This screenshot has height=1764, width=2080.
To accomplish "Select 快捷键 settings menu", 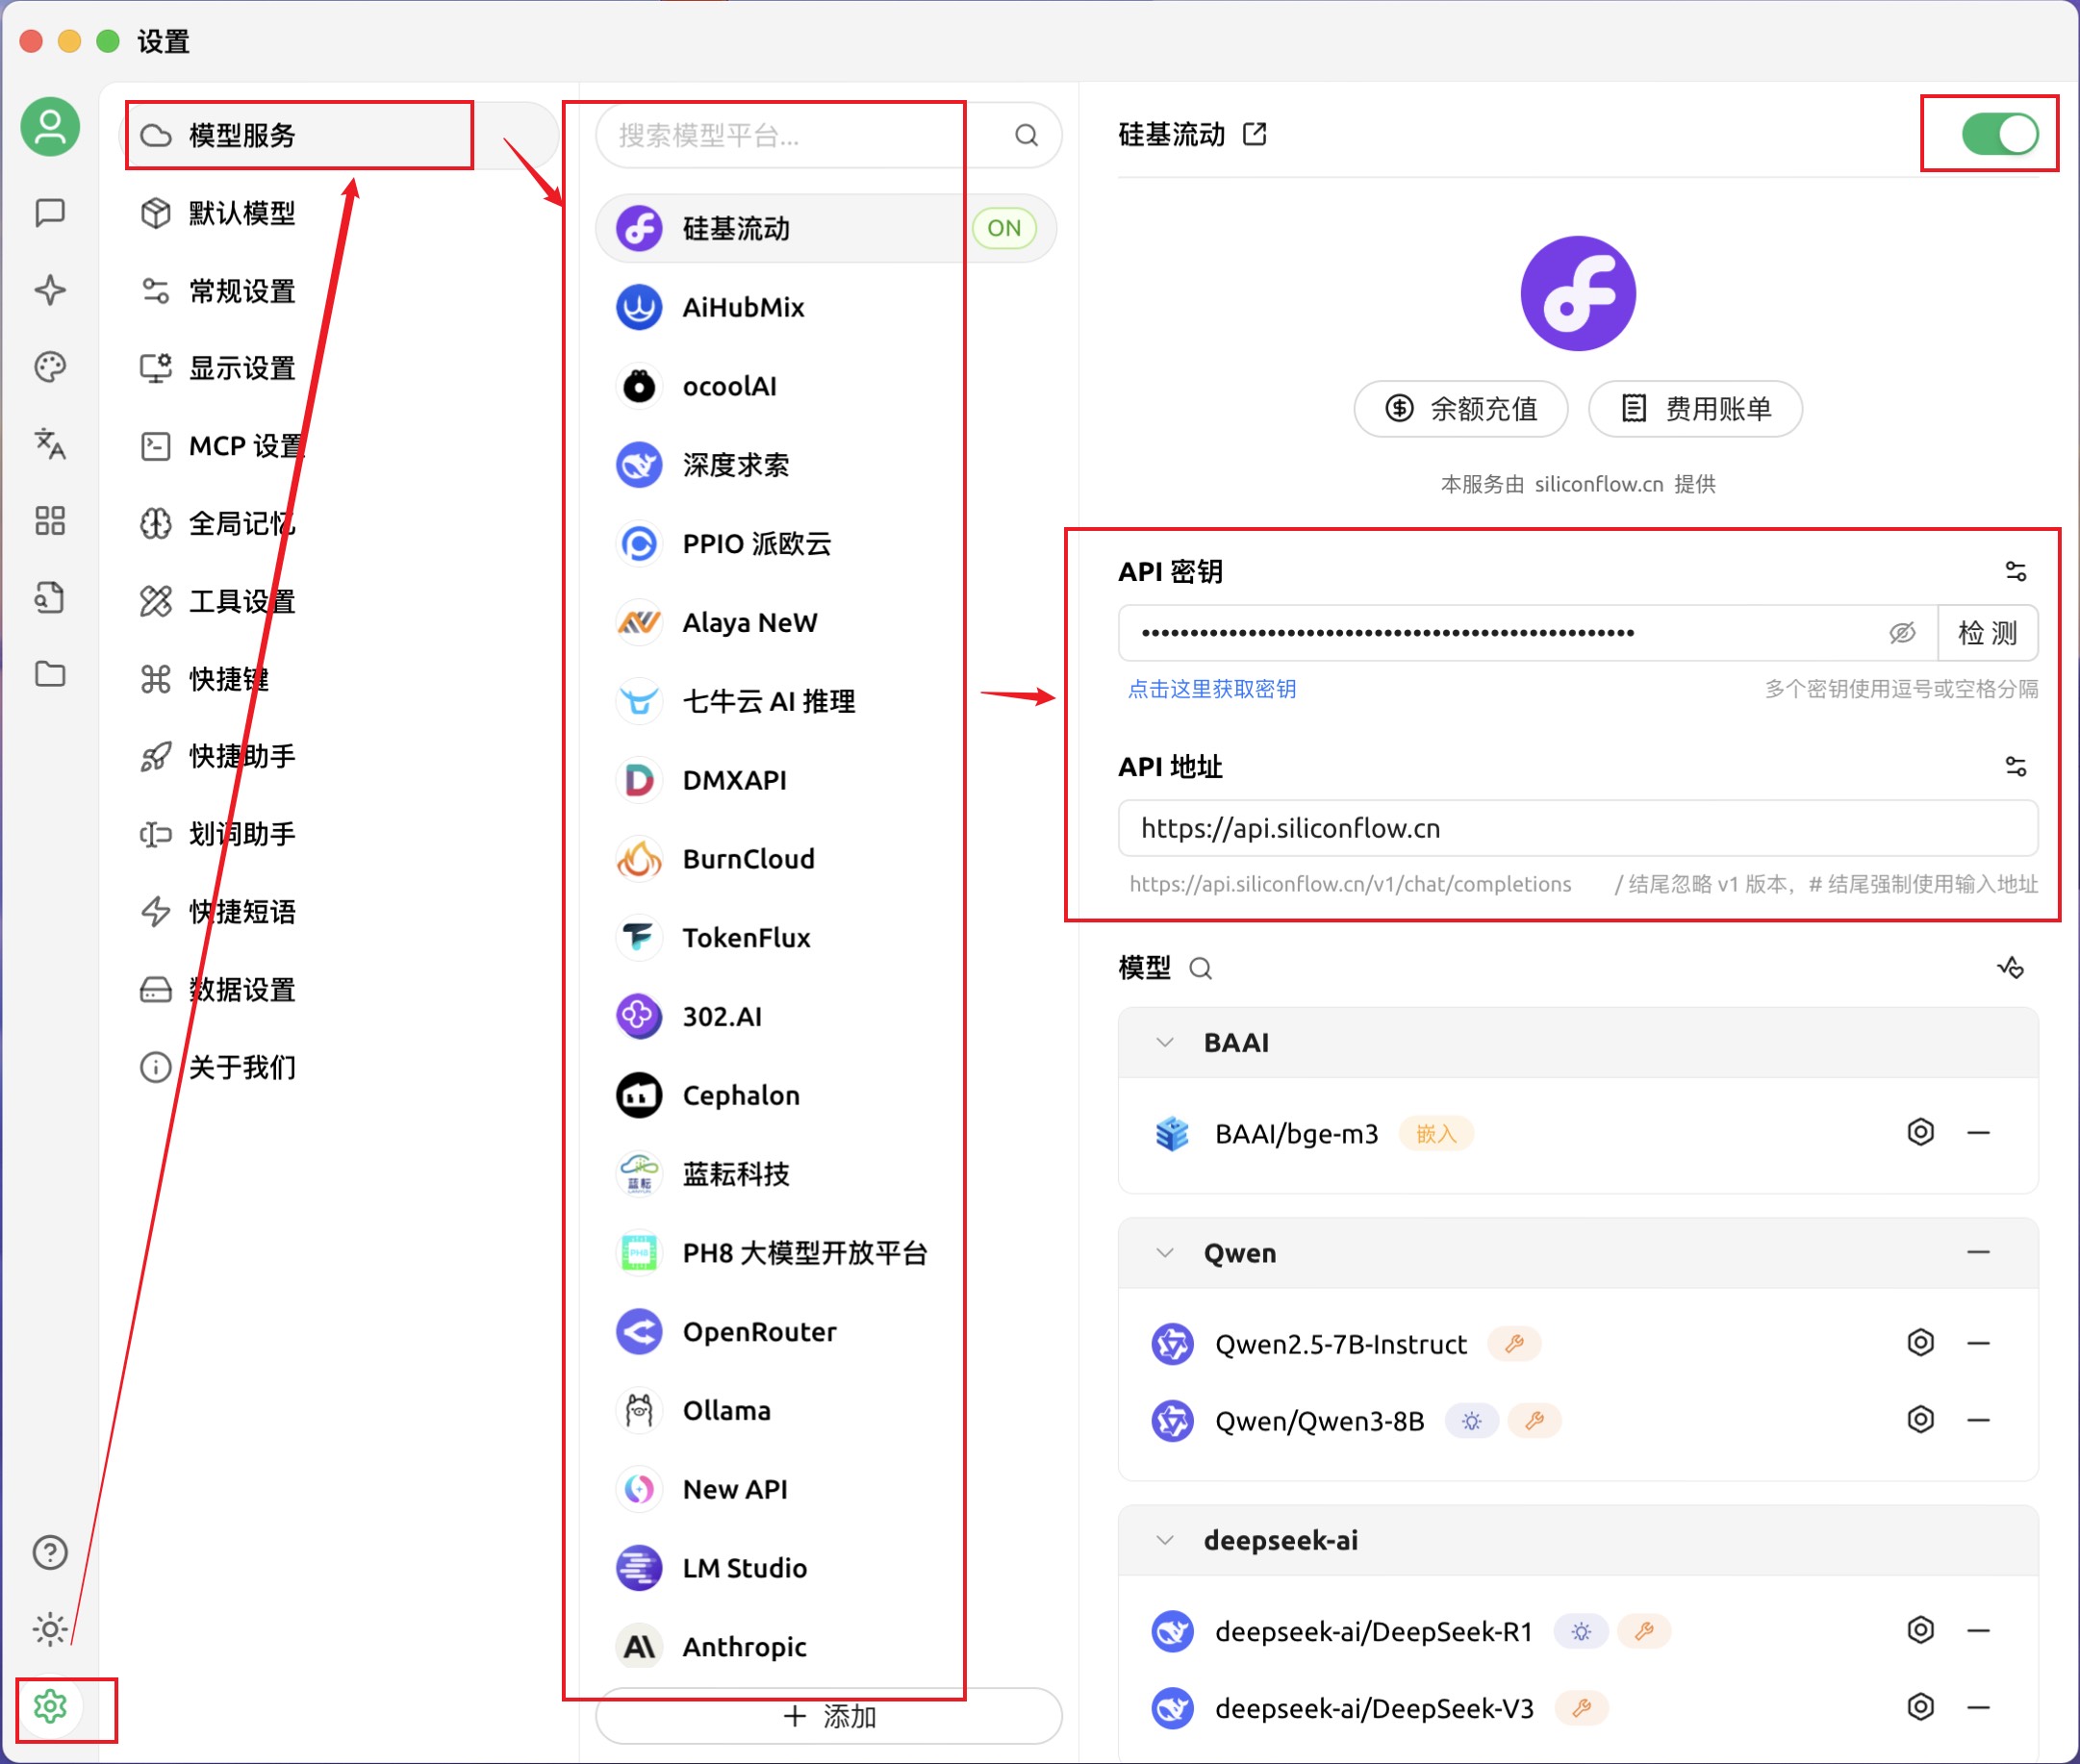I will coord(338,679).
